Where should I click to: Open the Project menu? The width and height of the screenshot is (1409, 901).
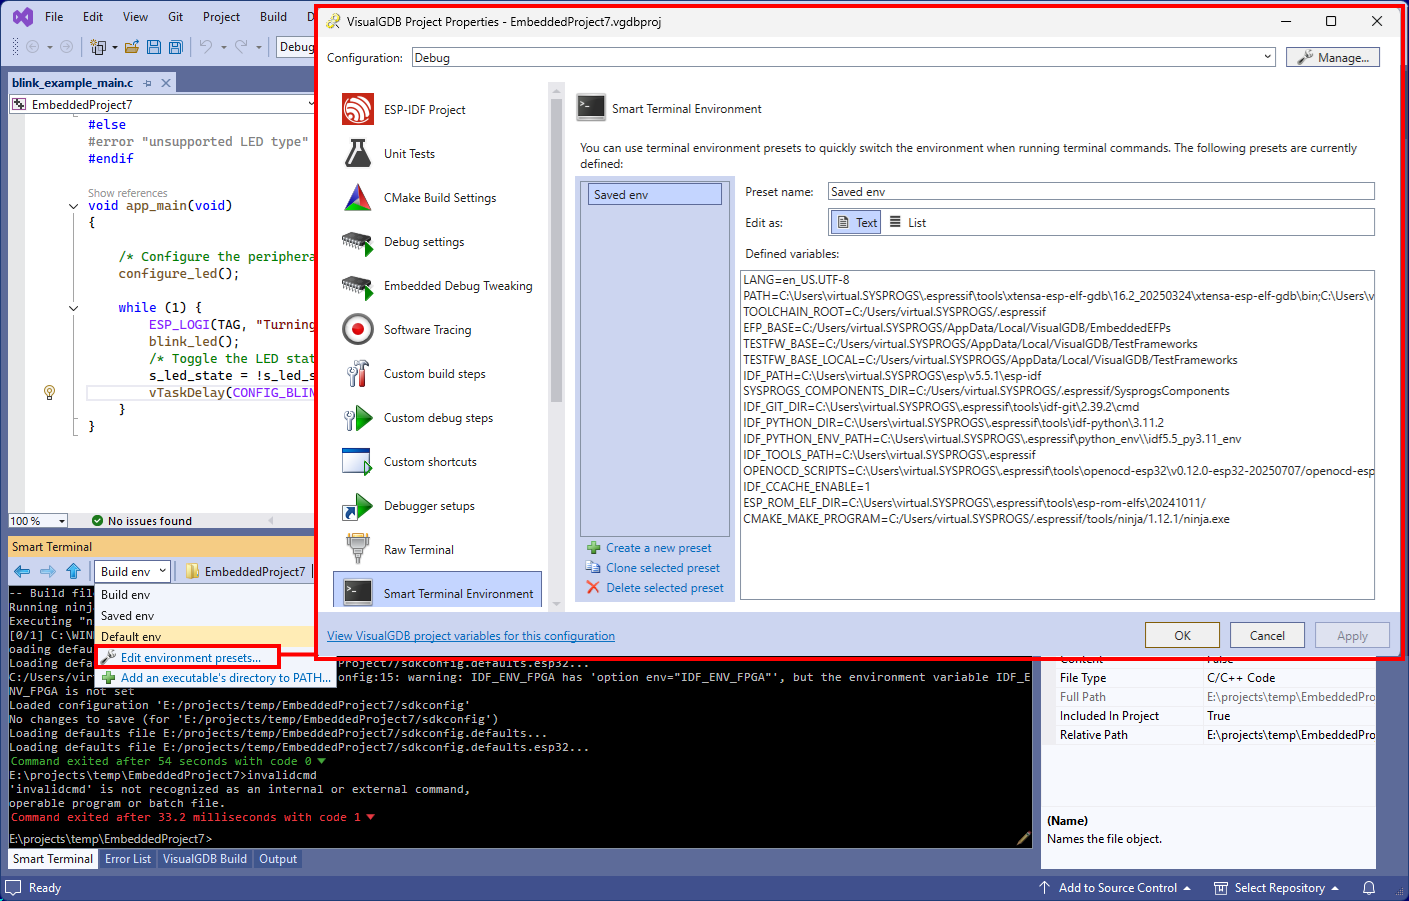[x=221, y=17]
